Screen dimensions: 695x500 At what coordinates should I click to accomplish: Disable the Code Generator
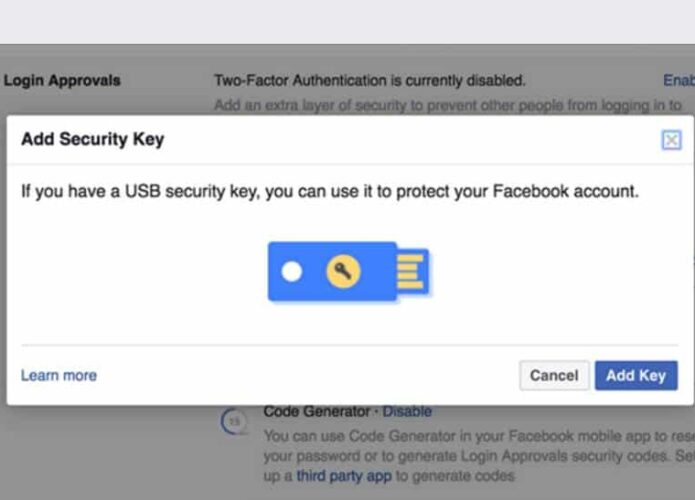coord(407,412)
